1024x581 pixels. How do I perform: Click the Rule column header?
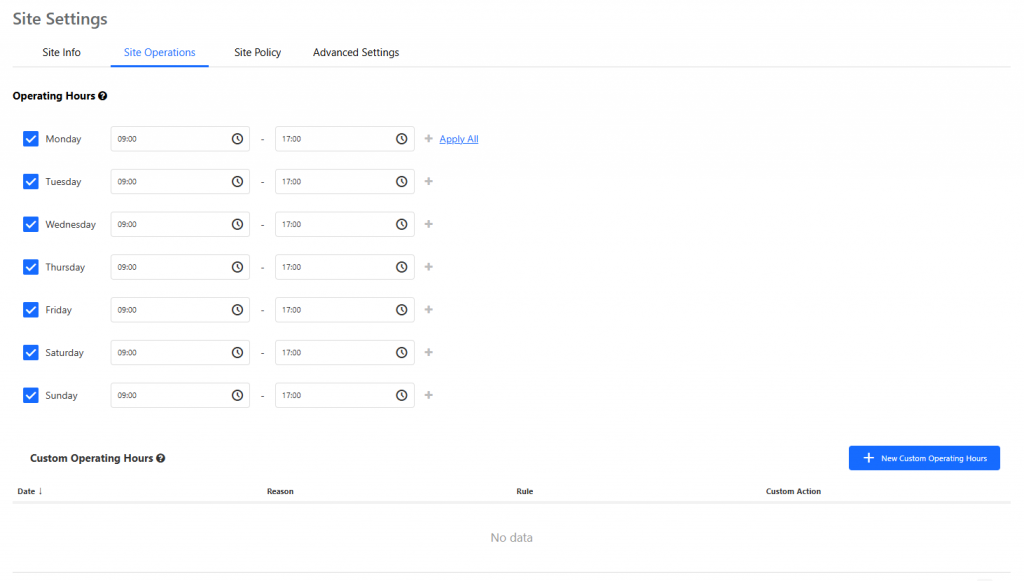coord(524,492)
